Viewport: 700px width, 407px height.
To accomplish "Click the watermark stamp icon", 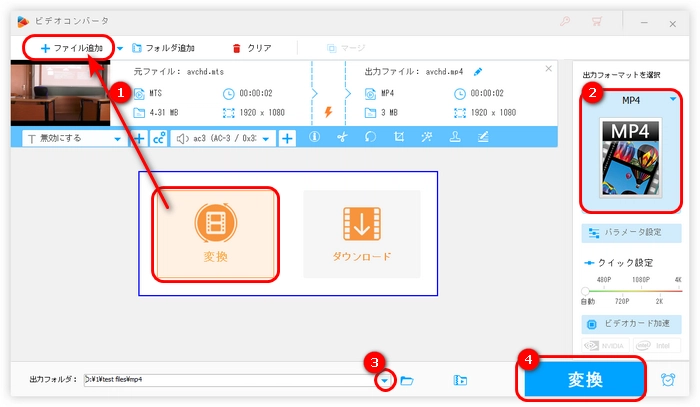I will coord(455,138).
